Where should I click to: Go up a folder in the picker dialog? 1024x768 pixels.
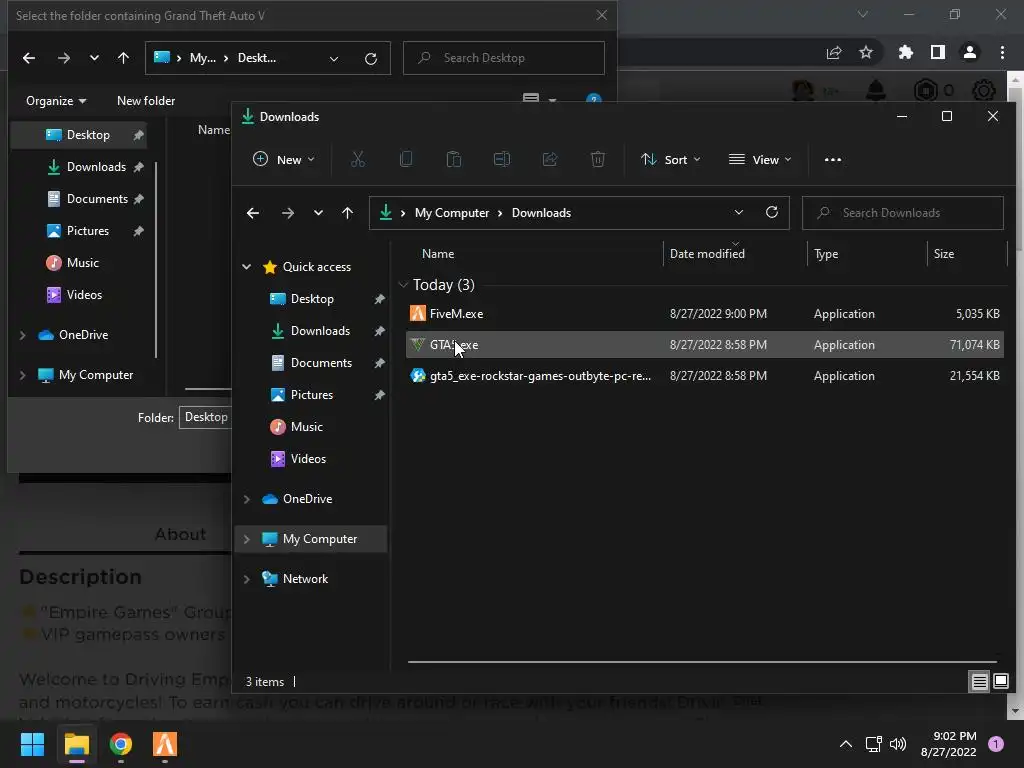pyautogui.click(x=123, y=58)
